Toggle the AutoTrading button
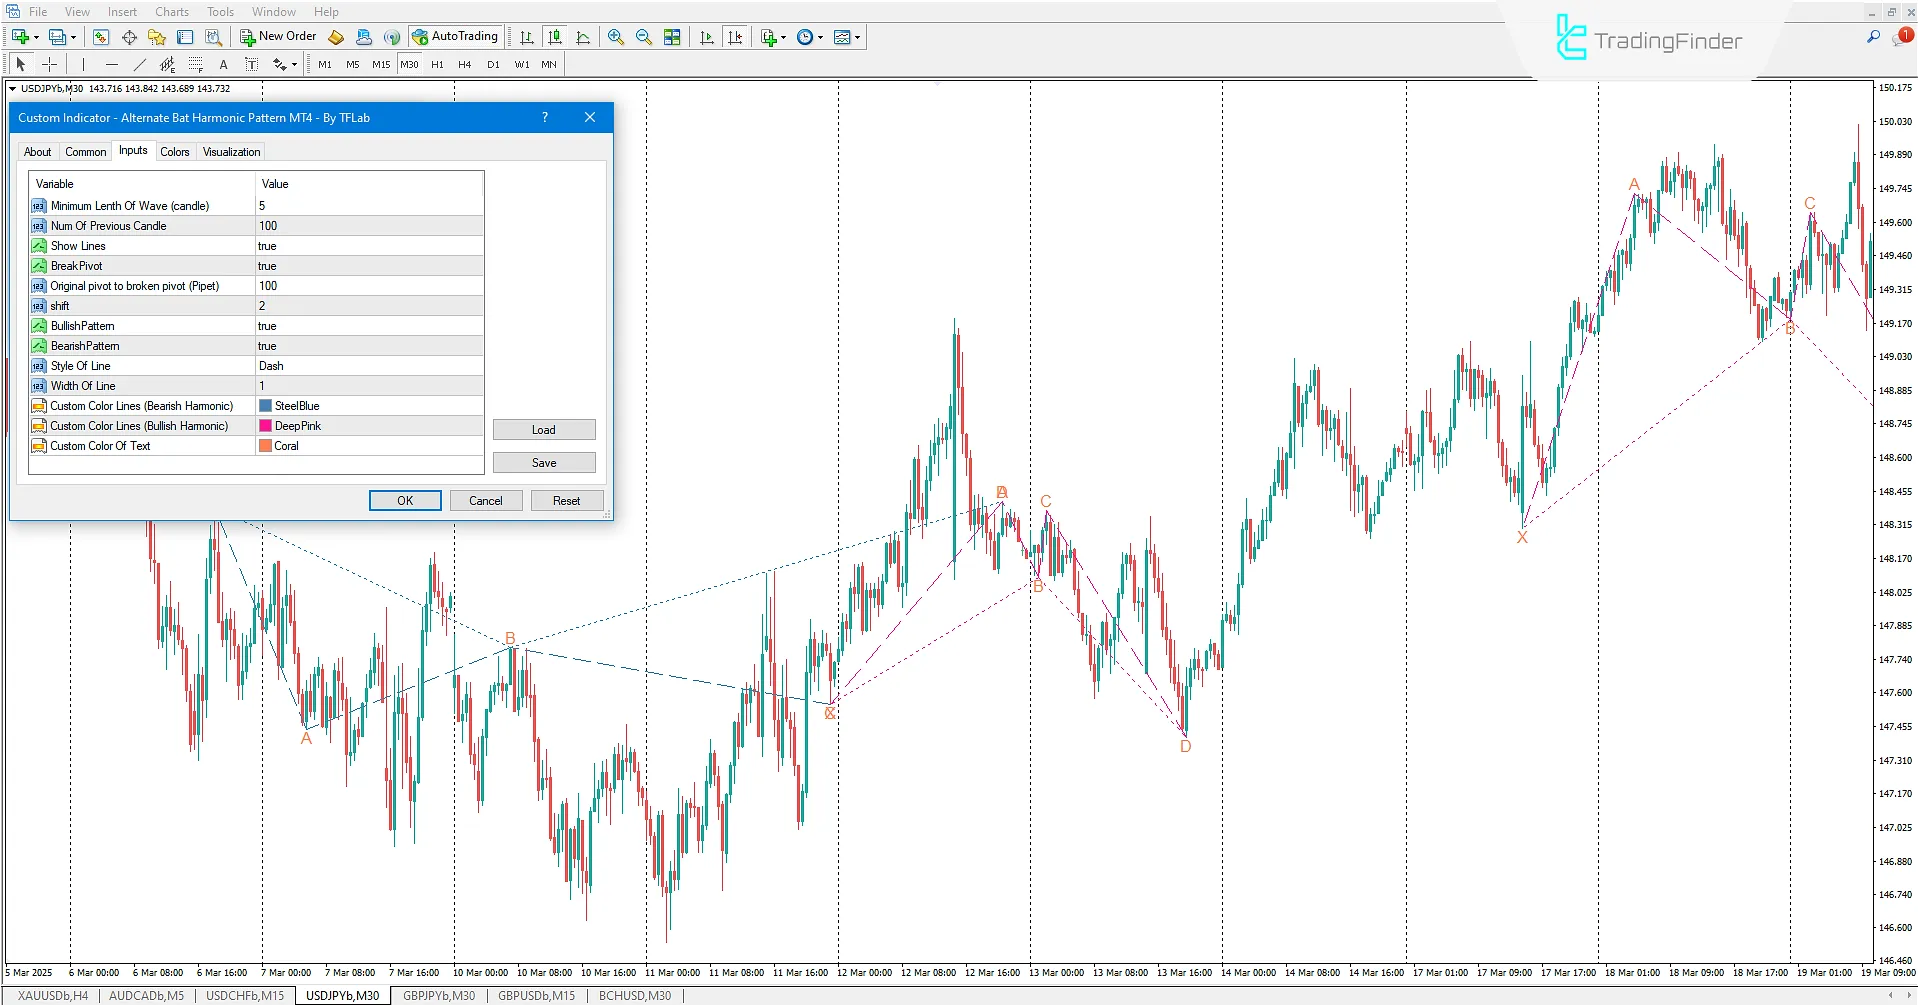 [455, 37]
